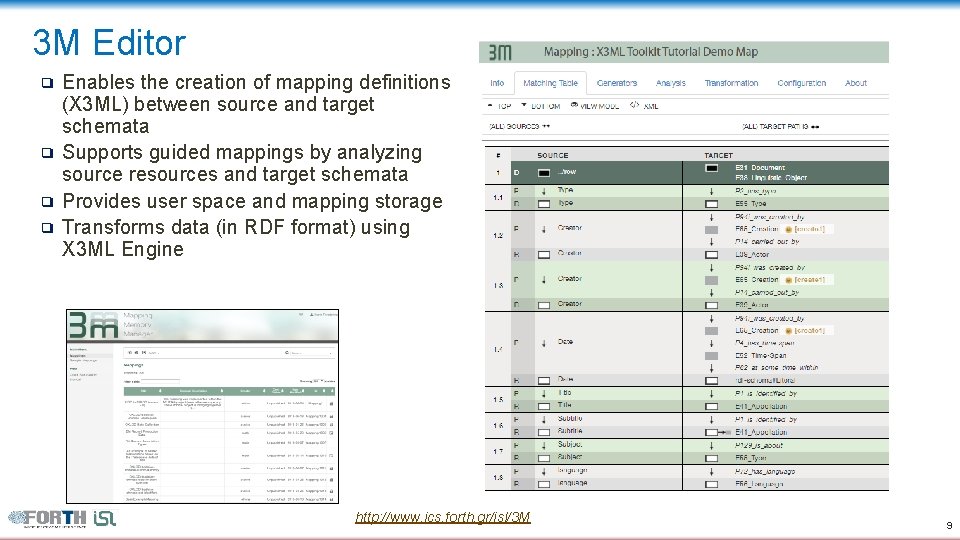Click the 3M logo in Mapping Memory Manager
This screenshot has height=540, width=960.
click(92, 326)
